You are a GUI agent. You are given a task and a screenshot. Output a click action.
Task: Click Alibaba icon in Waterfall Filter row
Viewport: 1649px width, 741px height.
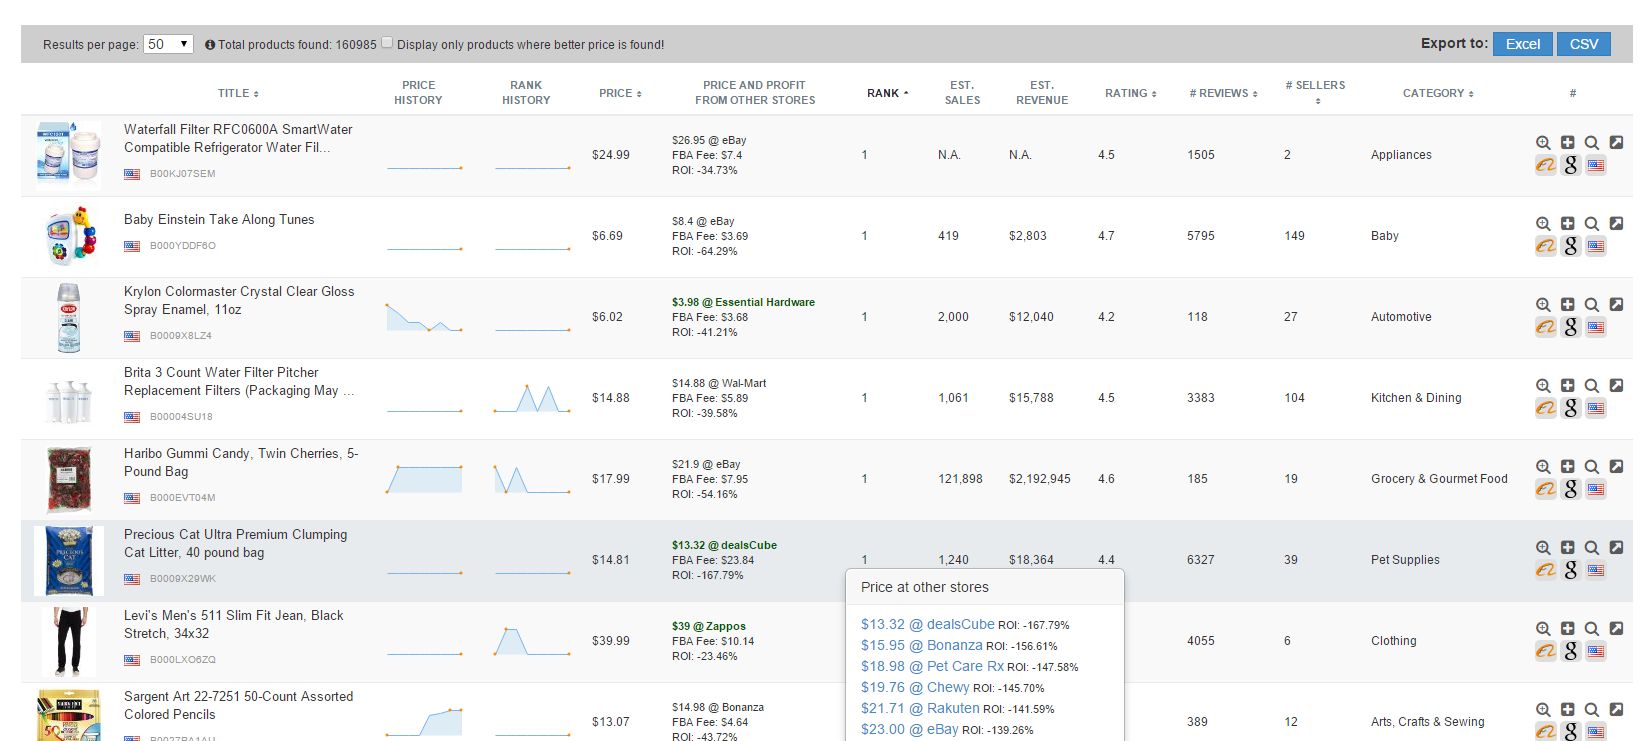coord(1546,165)
